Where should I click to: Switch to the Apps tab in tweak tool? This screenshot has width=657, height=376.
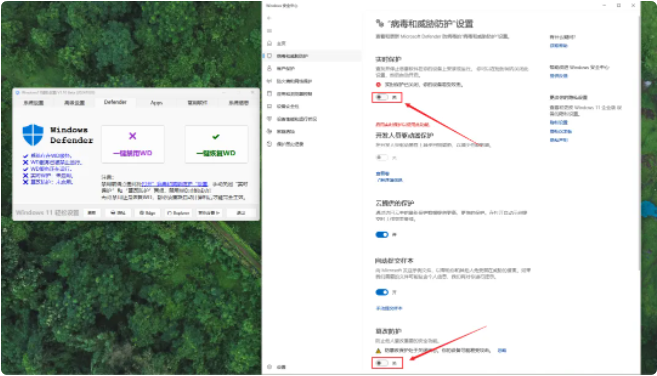[x=156, y=103]
